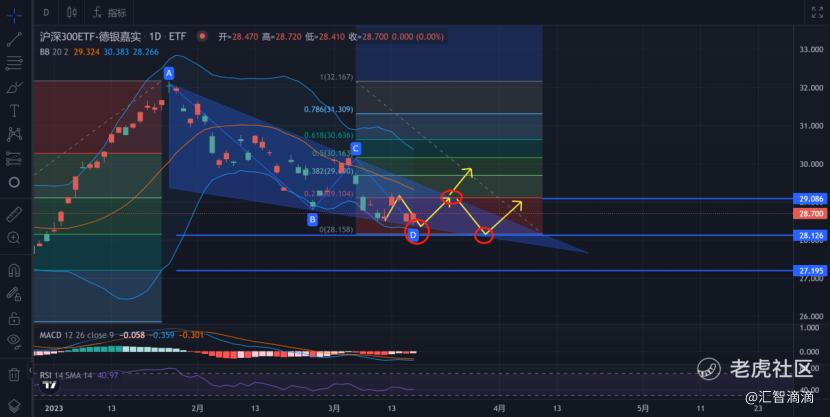This screenshot has width=830, height=417.
Task: Click the 开=28.470 open value
Action: 238,37
